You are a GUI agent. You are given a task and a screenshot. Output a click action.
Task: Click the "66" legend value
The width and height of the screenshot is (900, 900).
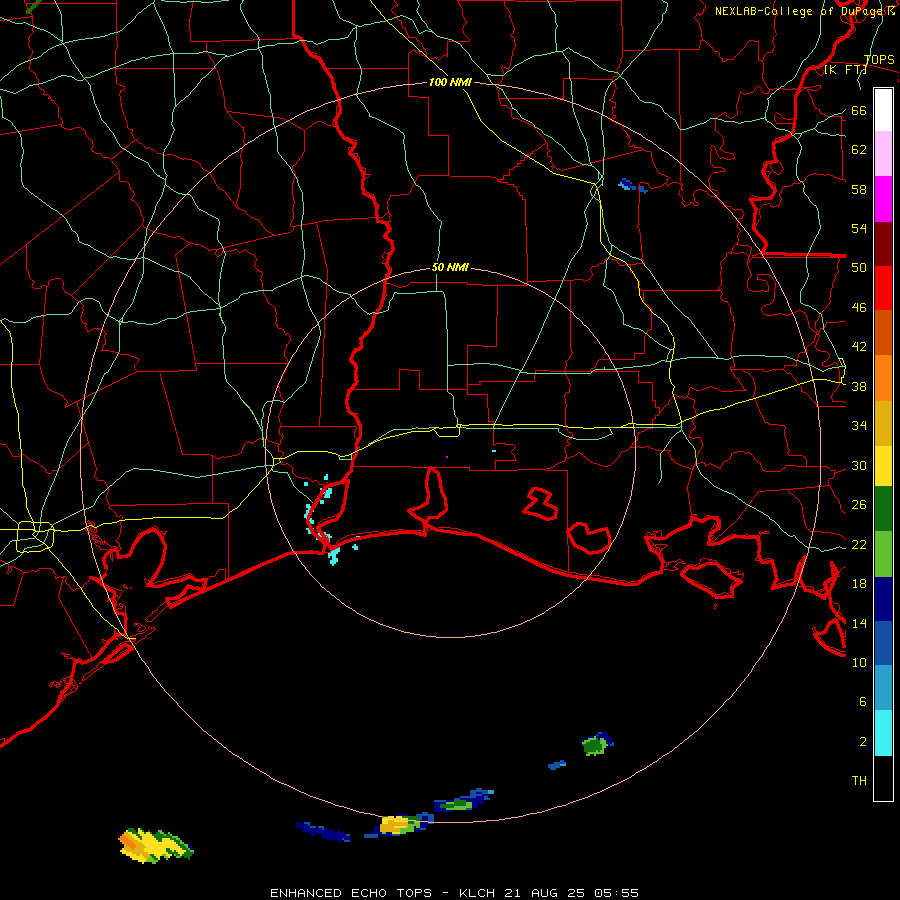pyautogui.click(x=859, y=110)
